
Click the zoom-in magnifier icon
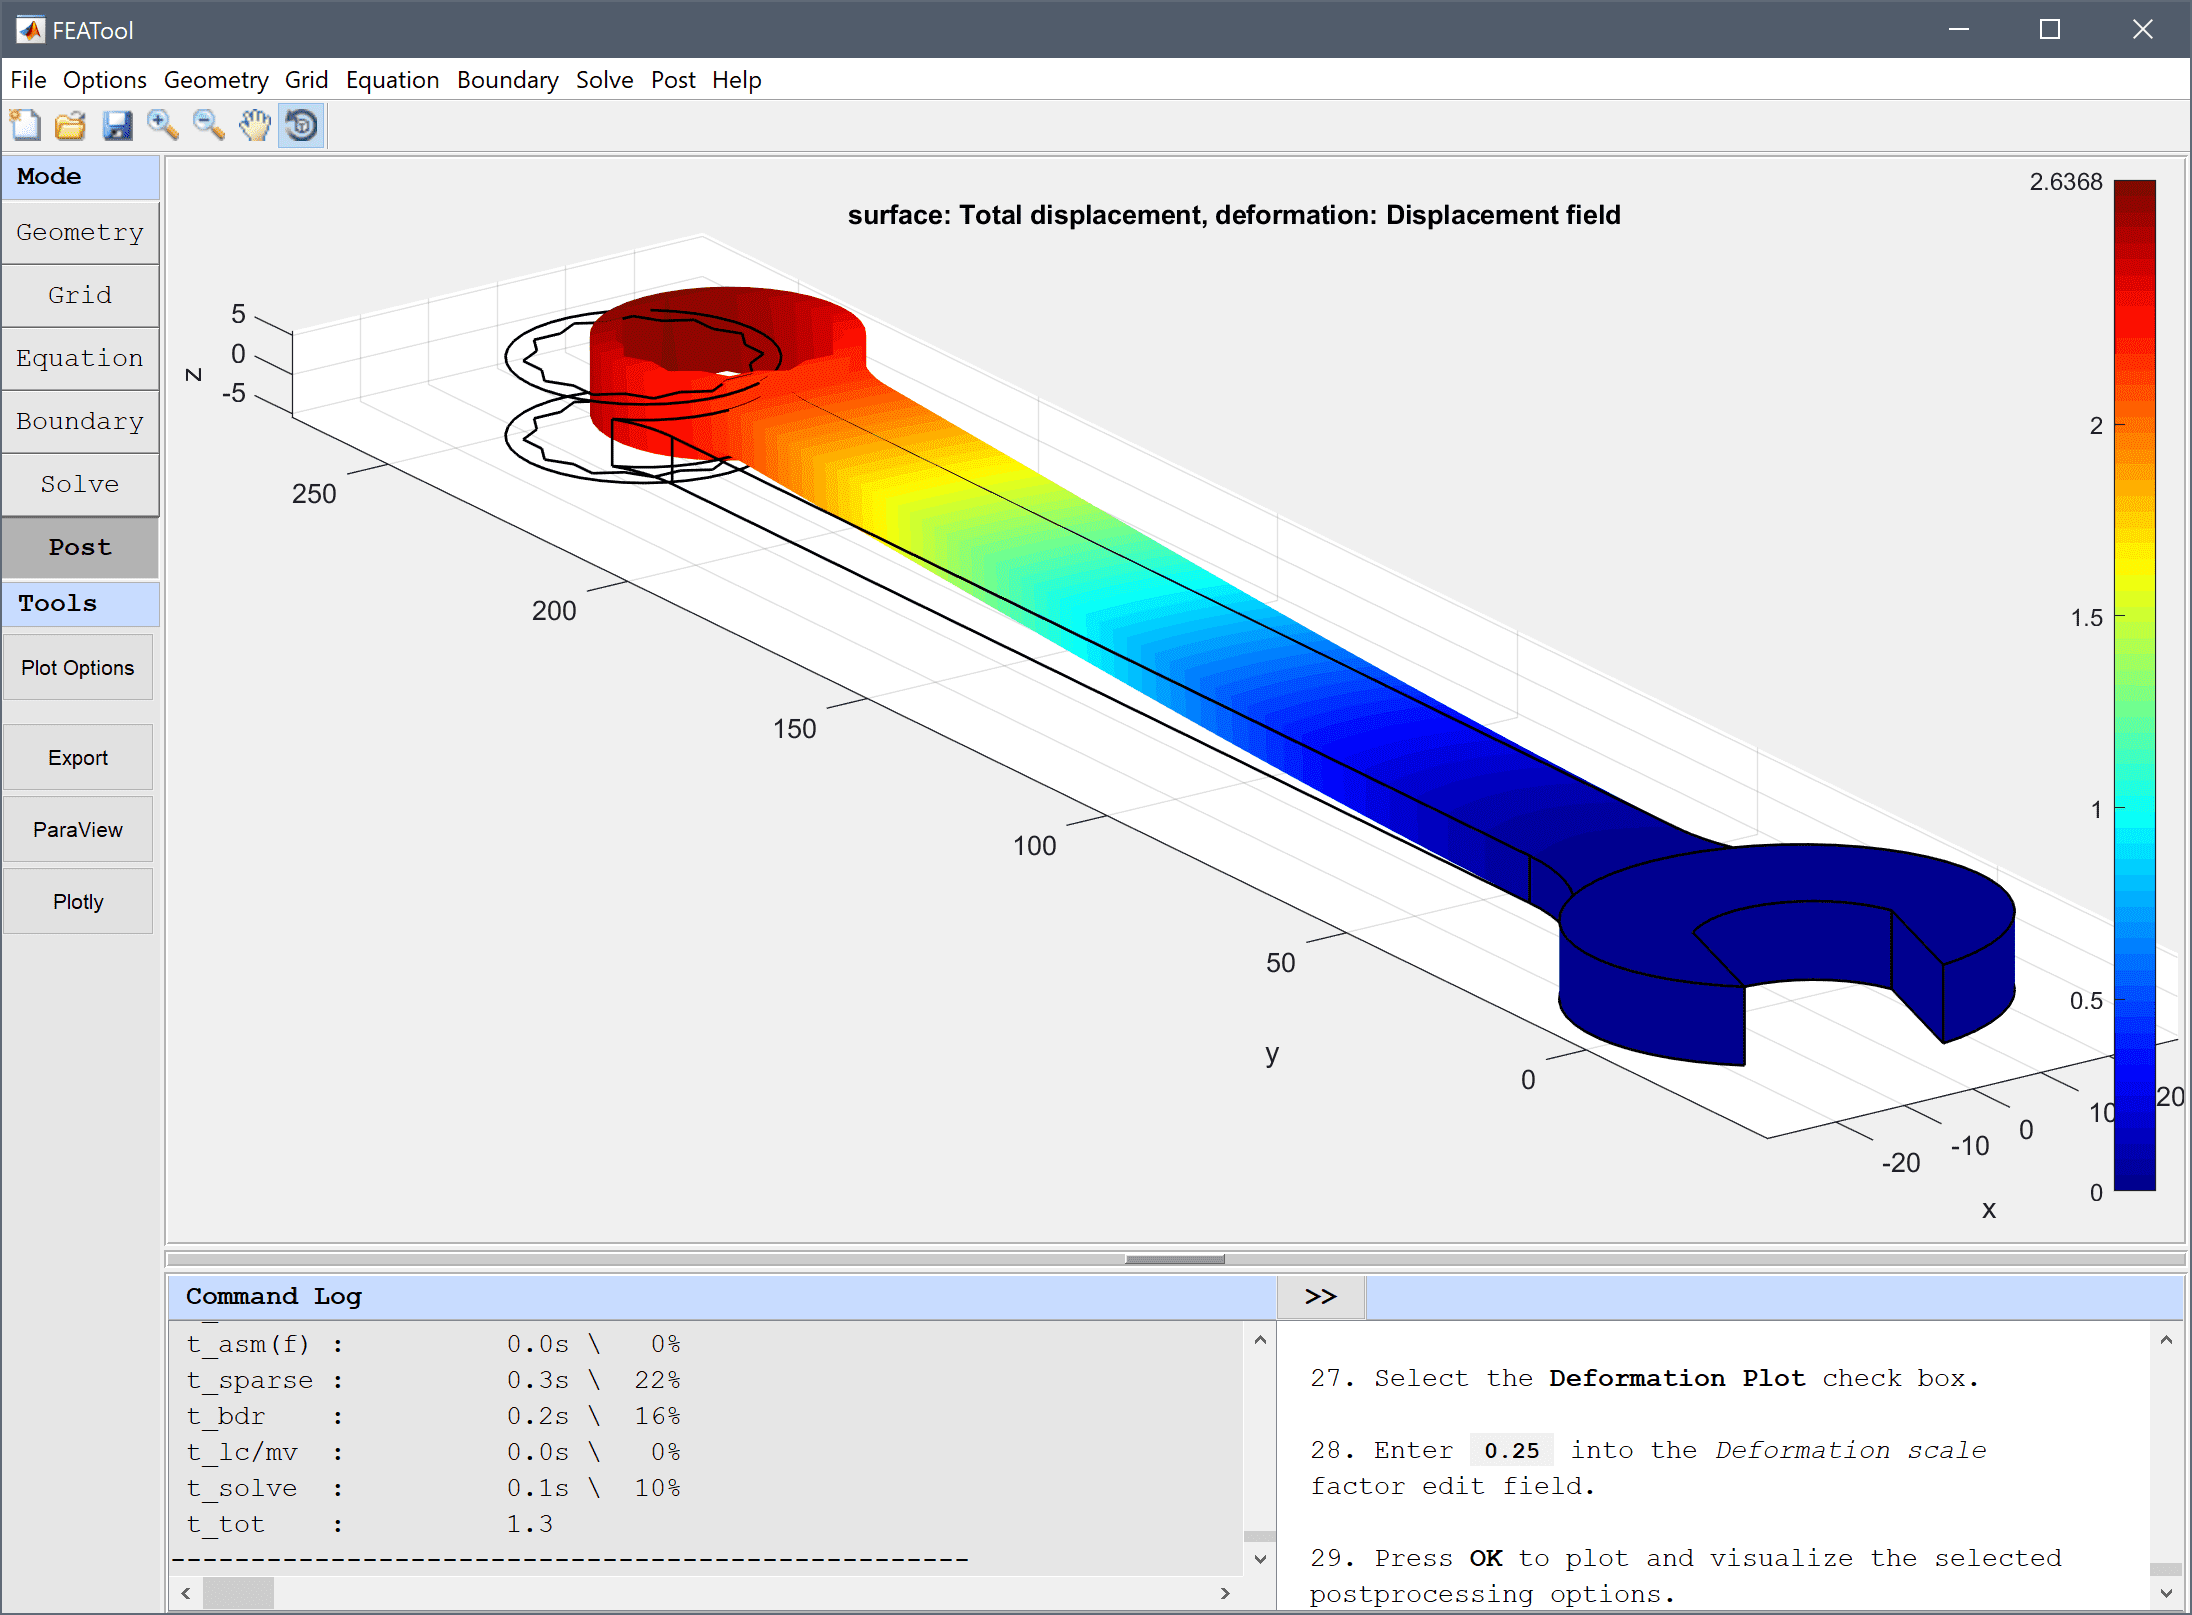(165, 124)
